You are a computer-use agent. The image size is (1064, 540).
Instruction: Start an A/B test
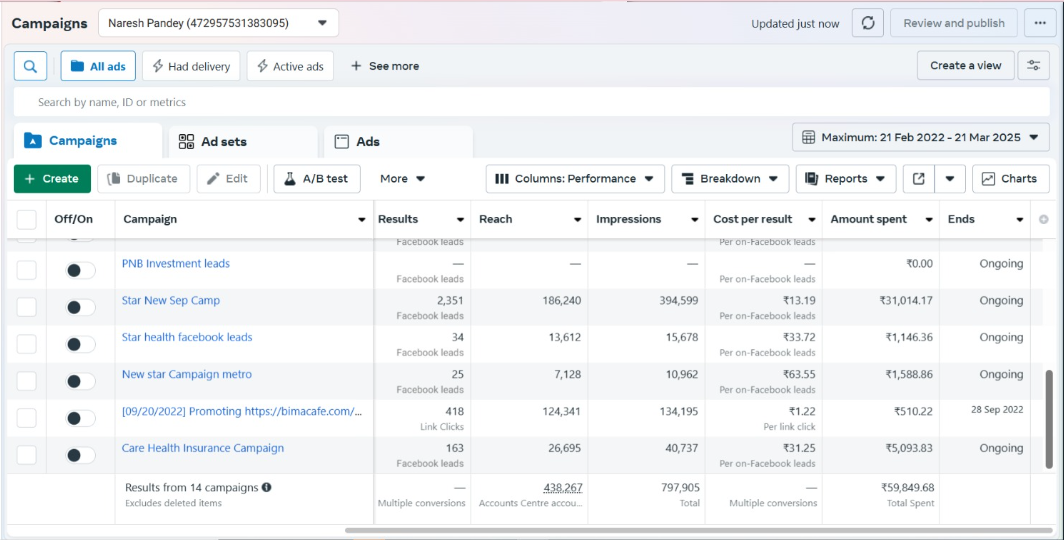(x=316, y=179)
